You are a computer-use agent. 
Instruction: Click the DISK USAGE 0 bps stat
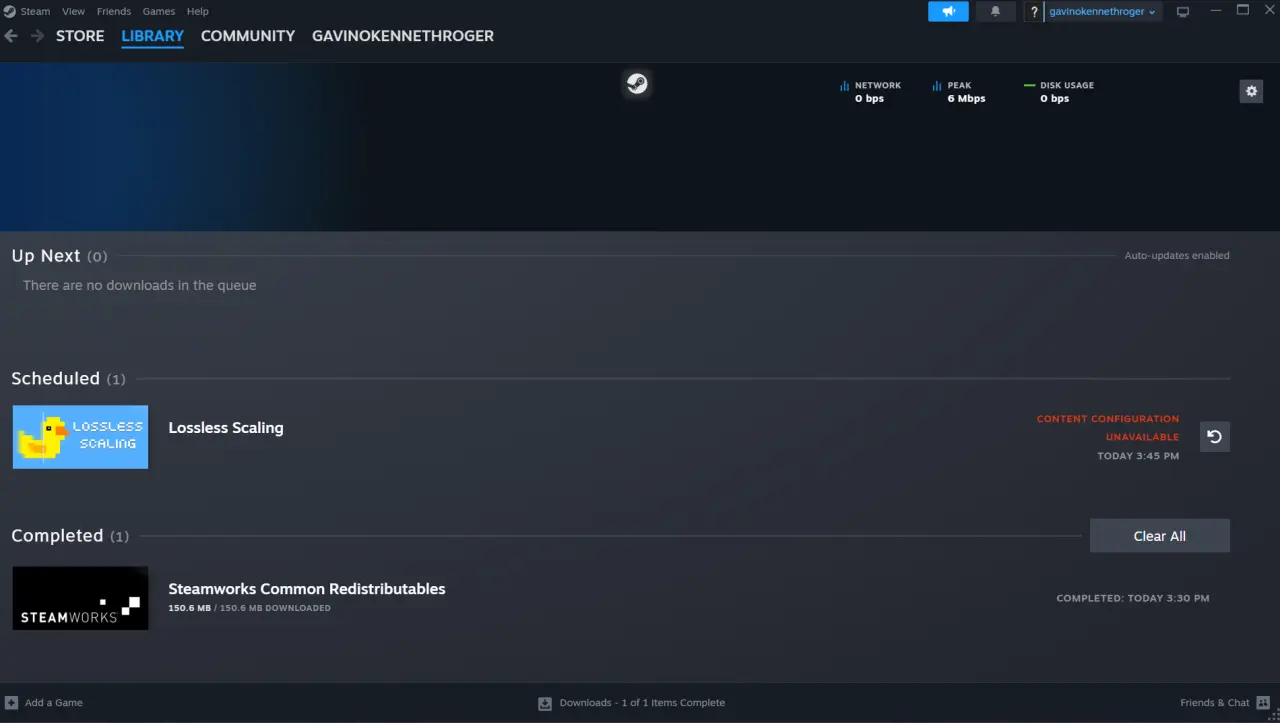1058,92
